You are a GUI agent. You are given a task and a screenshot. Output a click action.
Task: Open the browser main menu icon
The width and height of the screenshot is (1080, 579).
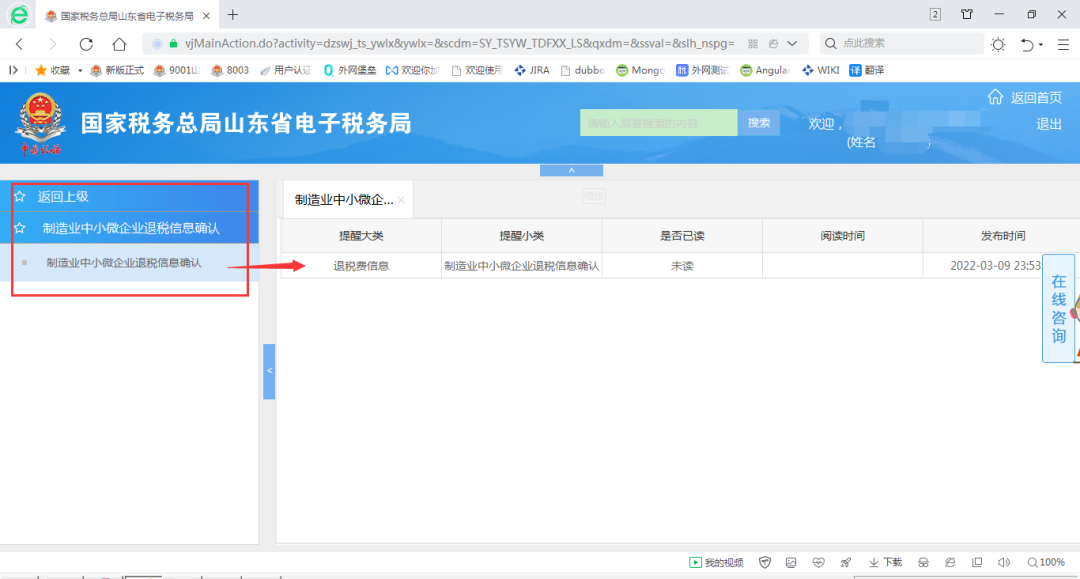[x=1063, y=44]
